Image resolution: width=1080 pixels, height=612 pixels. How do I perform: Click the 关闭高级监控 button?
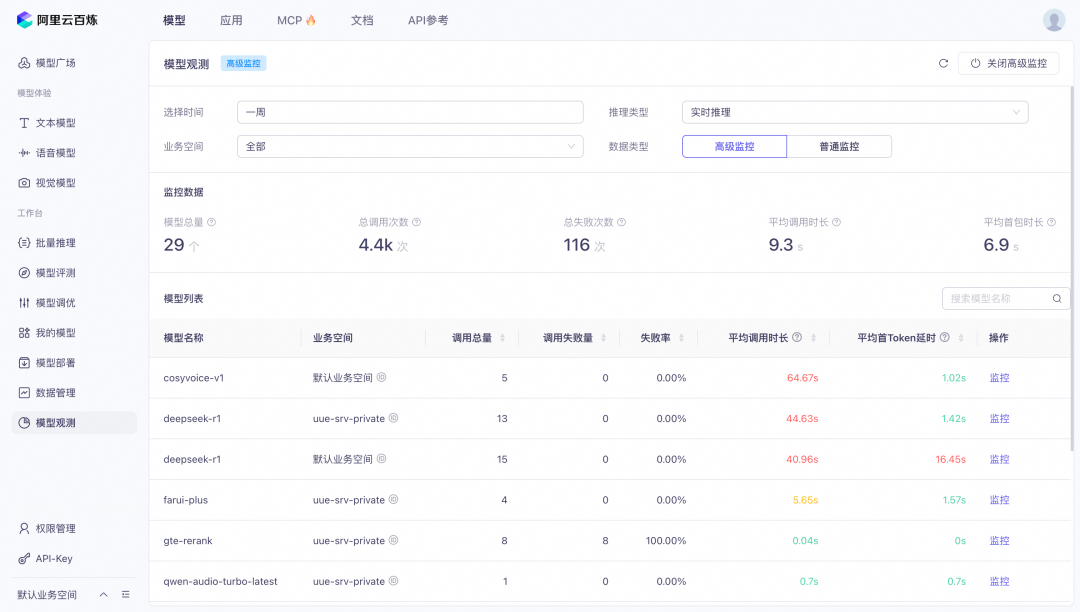tap(1008, 63)
